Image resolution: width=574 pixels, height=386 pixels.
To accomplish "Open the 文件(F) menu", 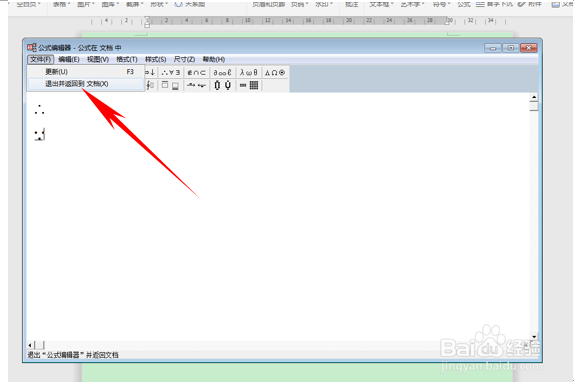I will click(x=41, y=59).
